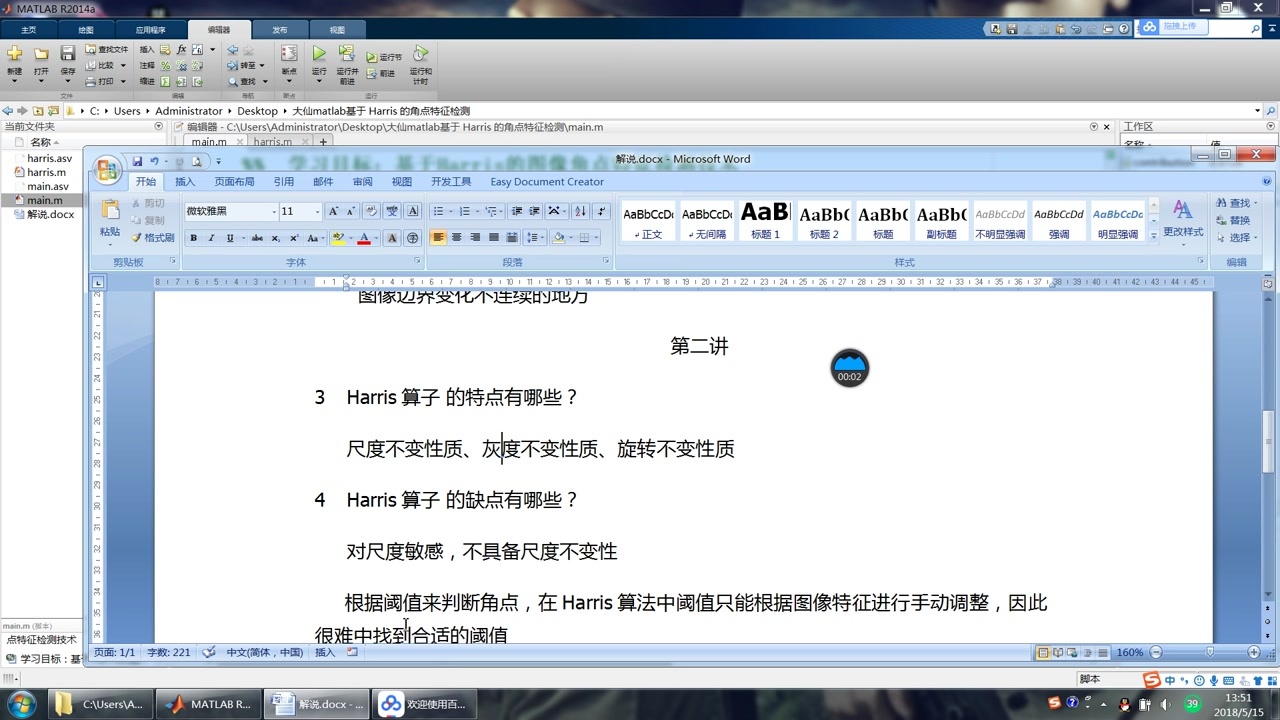This screenshot has width=1280, height=720.
Task: Open the font name dropdown (微软雅黑)
Action: (274, 211)
